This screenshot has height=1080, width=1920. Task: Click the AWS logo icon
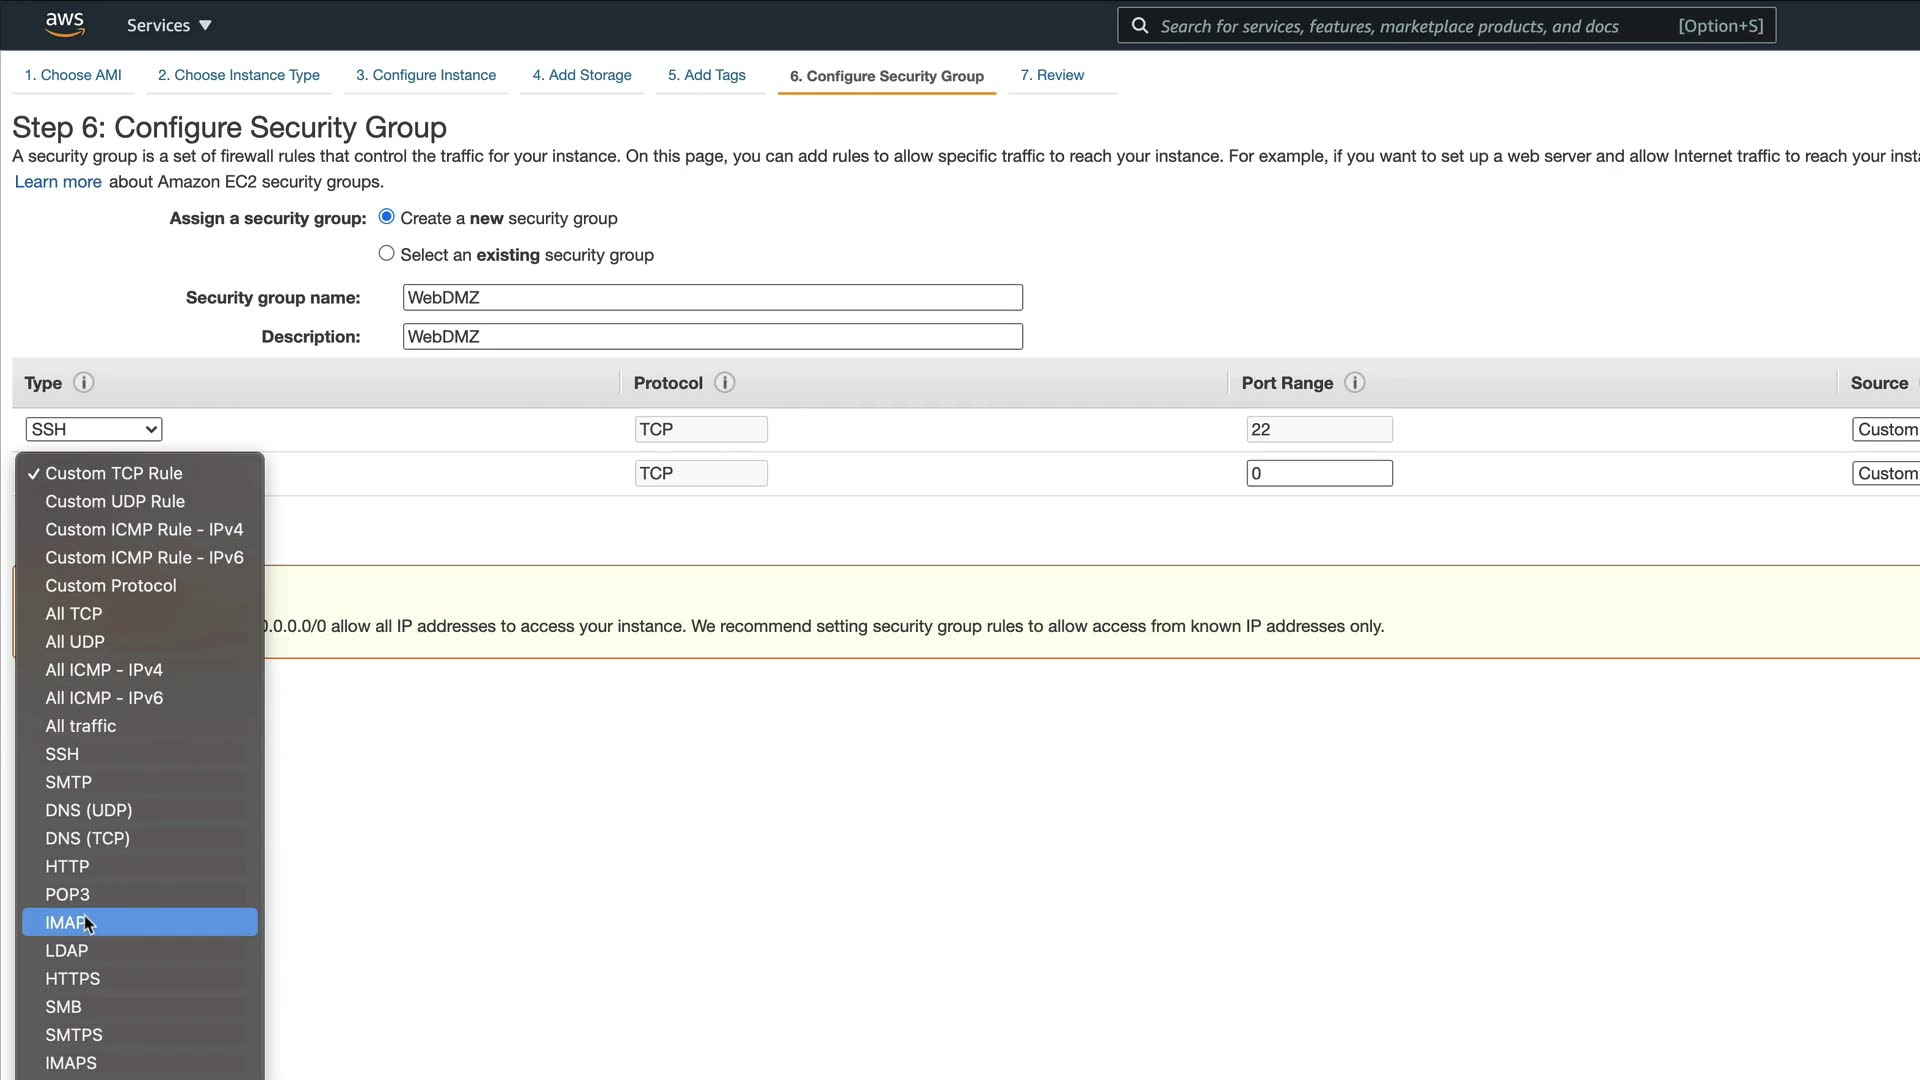[x=65, y=24]
